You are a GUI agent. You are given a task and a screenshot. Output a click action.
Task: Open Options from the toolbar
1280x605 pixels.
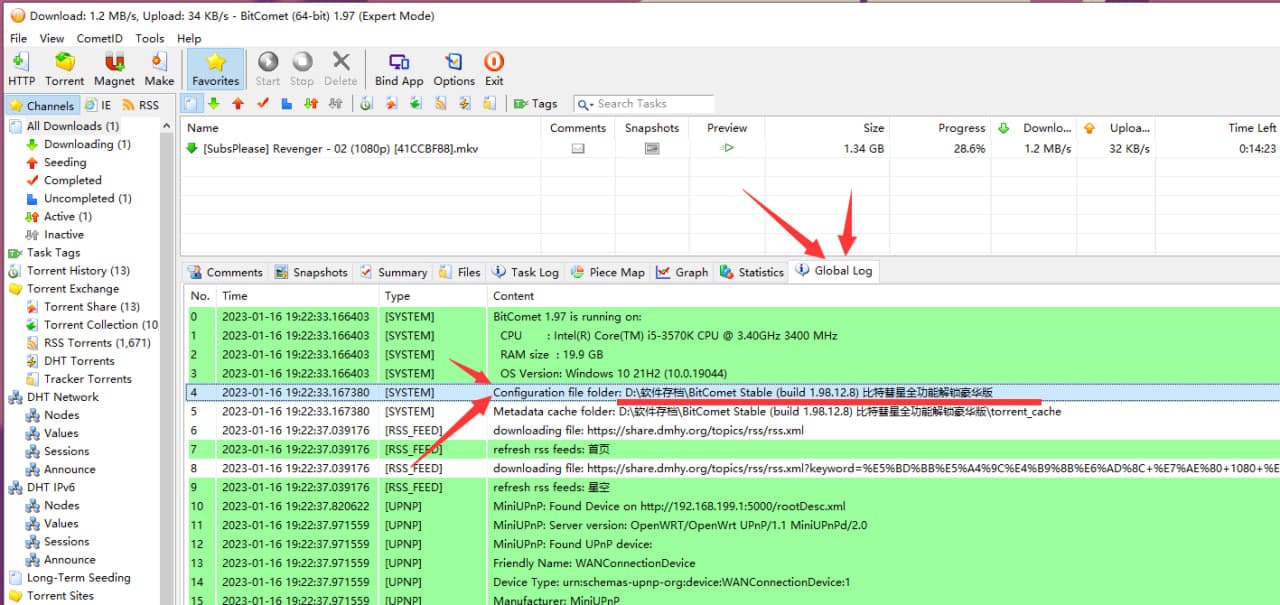click(454, 69)
